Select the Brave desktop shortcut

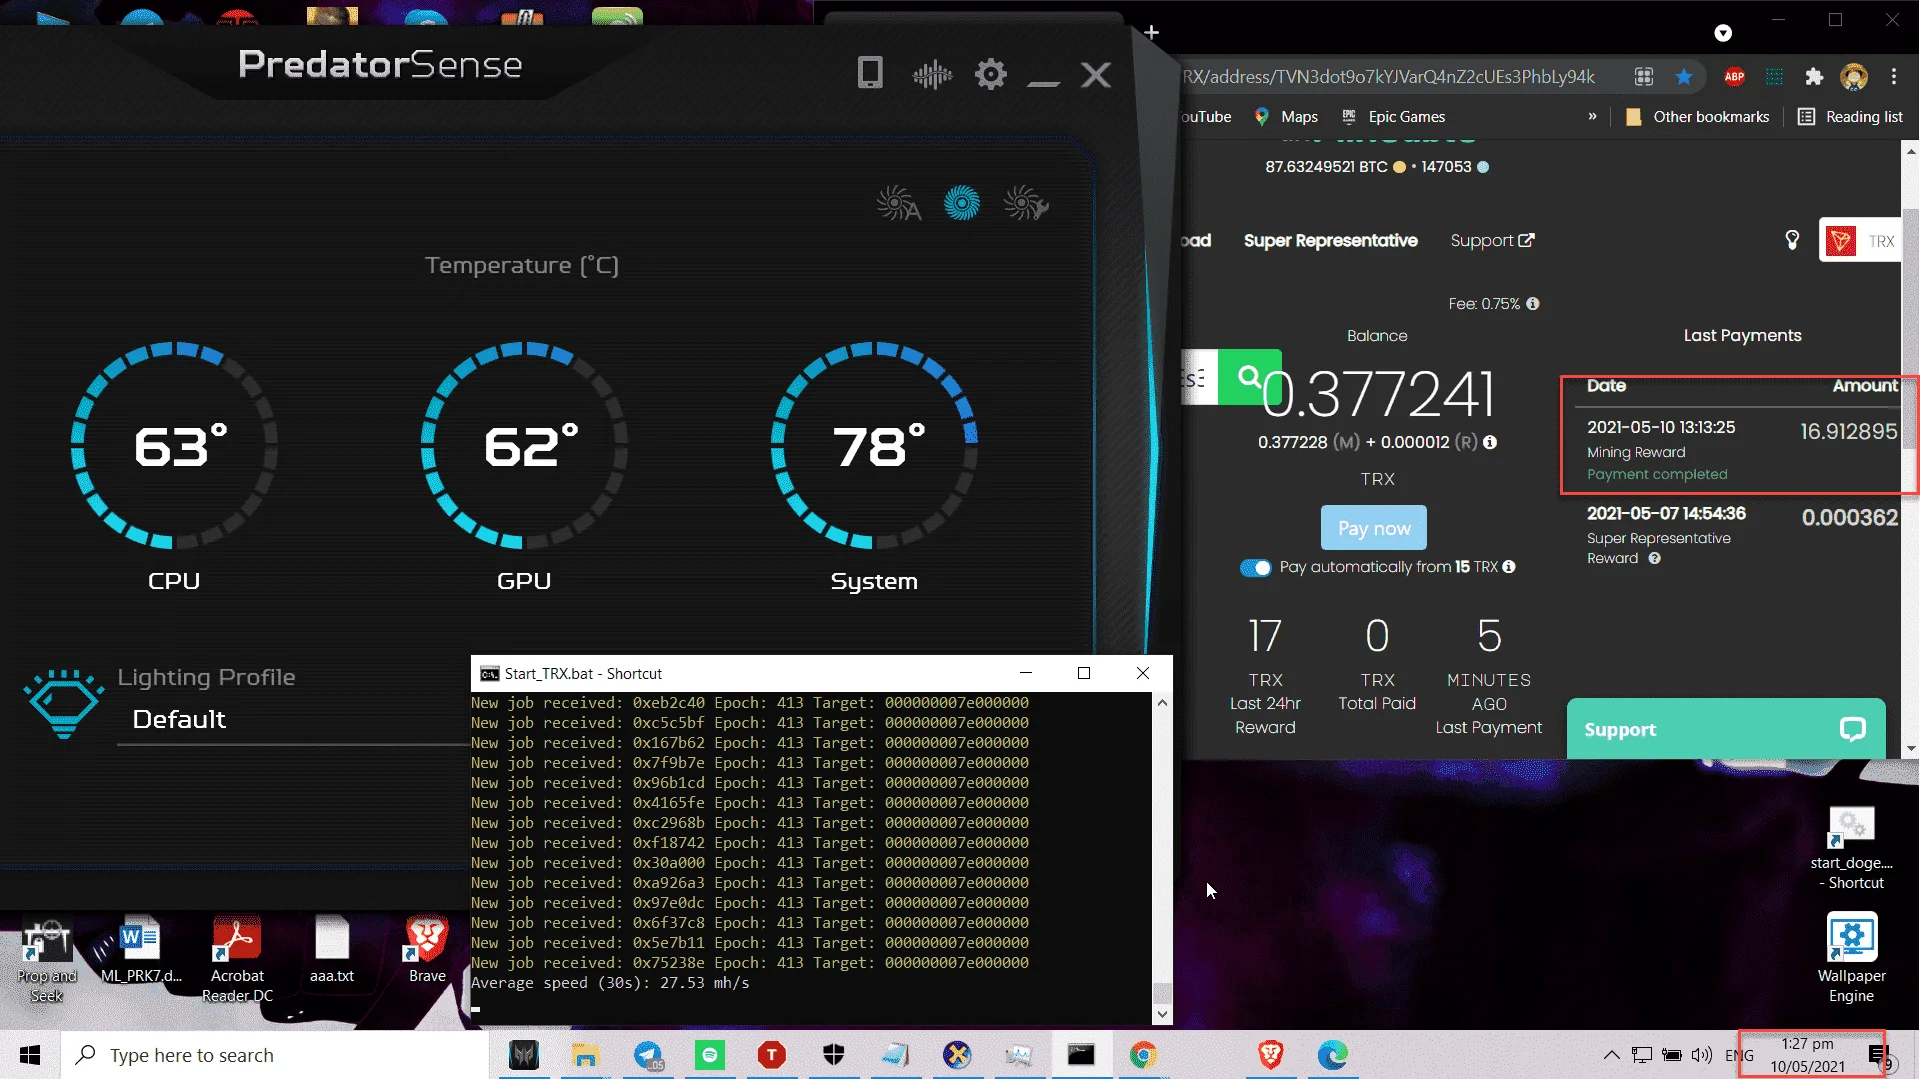point(427,950)
